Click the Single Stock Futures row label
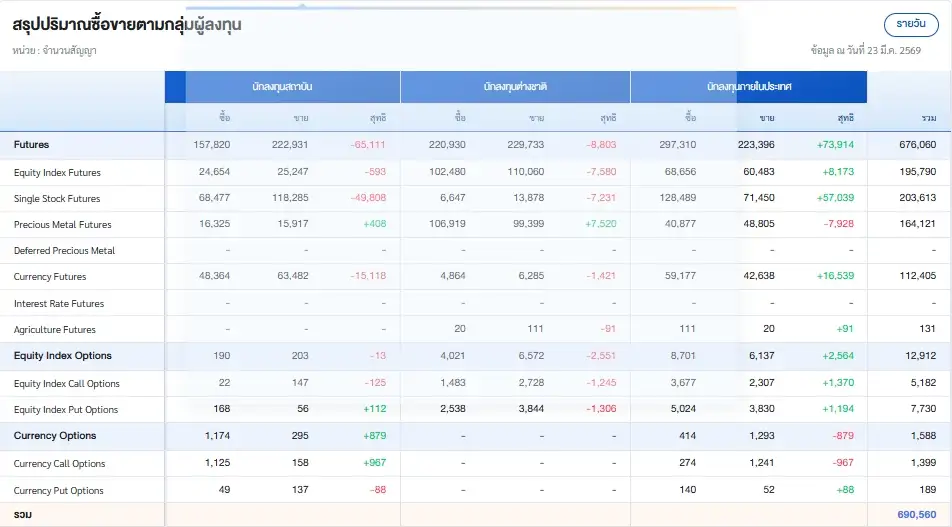The width and height of the screenshot is (952, 527). pyautogui.click(x=57, y=199)
